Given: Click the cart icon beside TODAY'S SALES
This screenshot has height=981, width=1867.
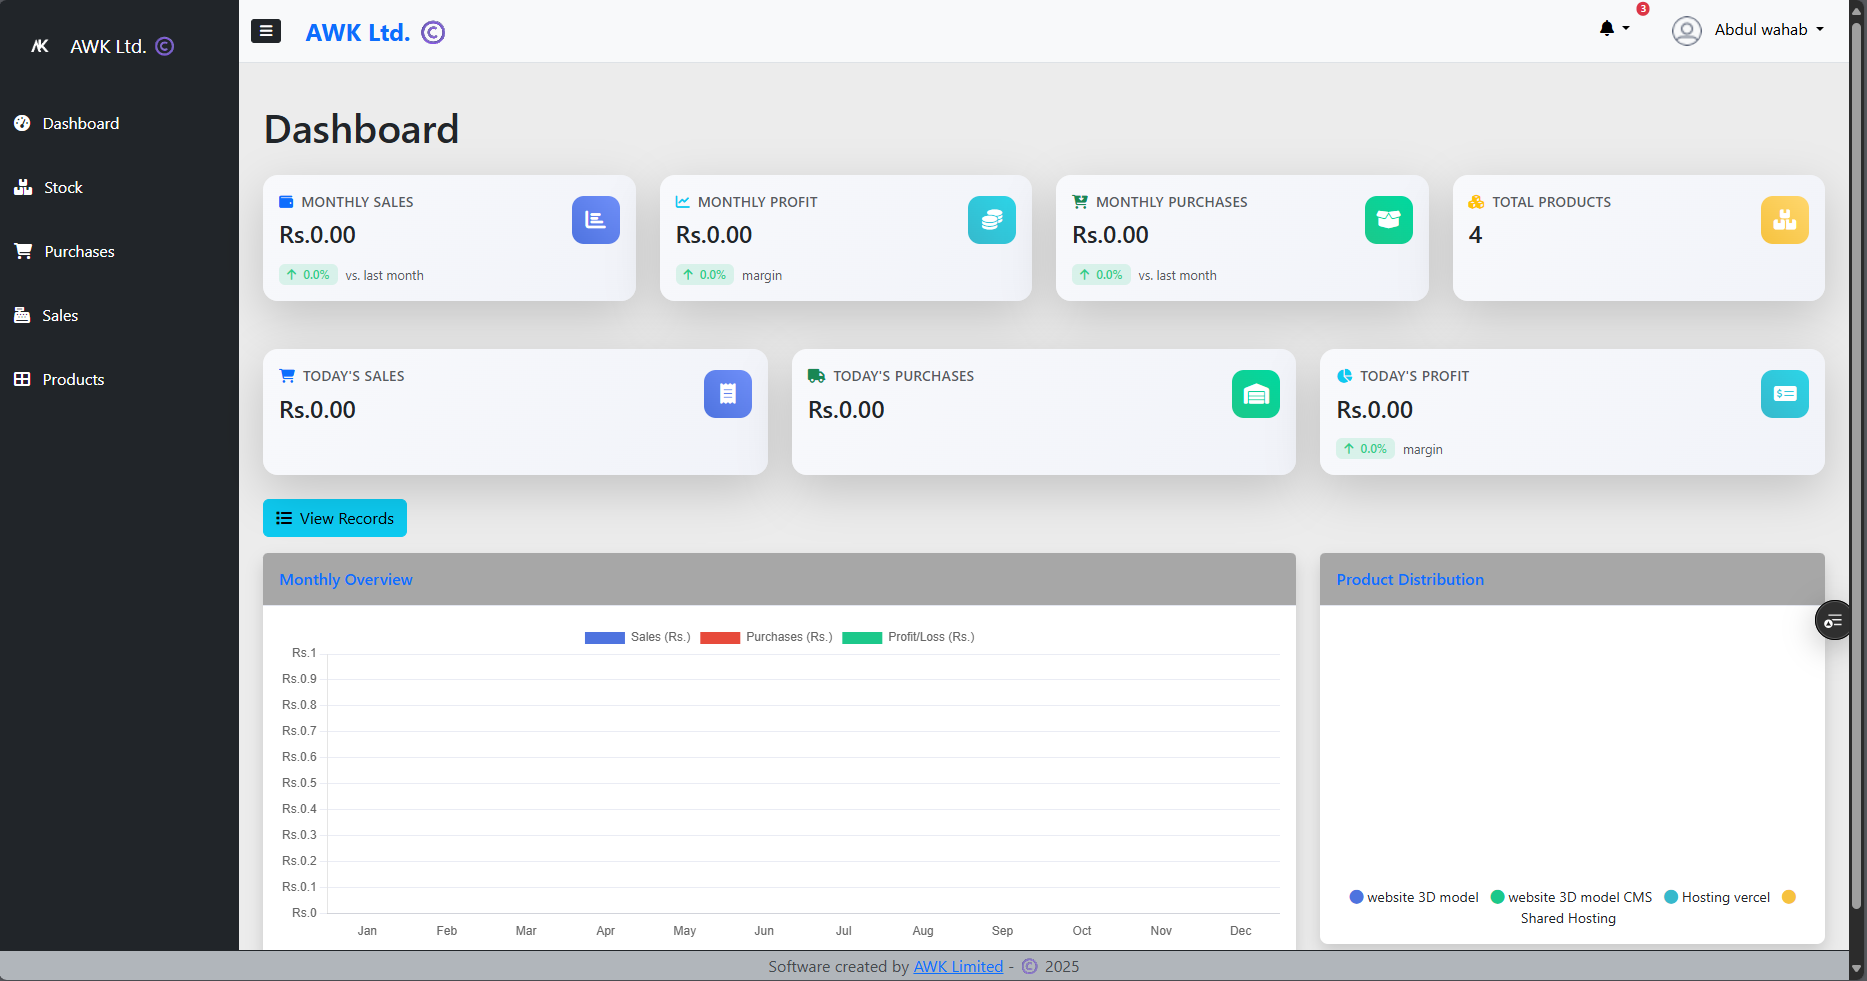Looking at the screenshot, I should tap(287, 376).
